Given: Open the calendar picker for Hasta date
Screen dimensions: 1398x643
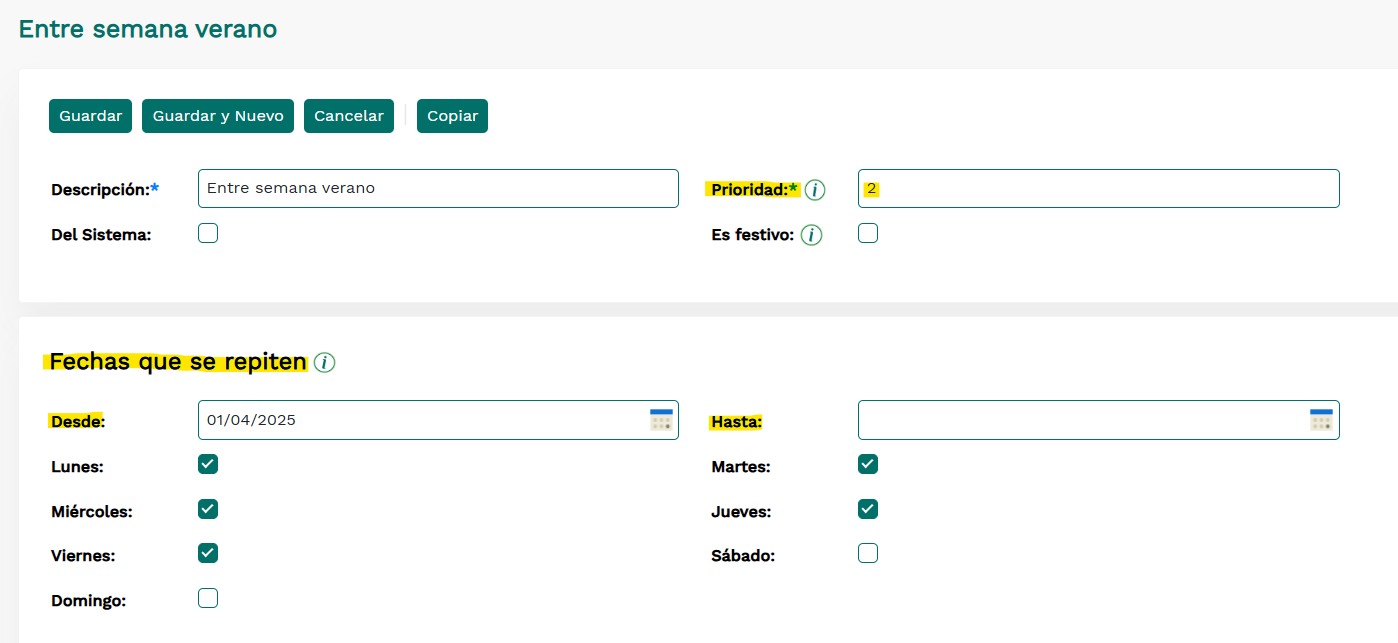Looking at the screenshot, I should point(1321,420).
